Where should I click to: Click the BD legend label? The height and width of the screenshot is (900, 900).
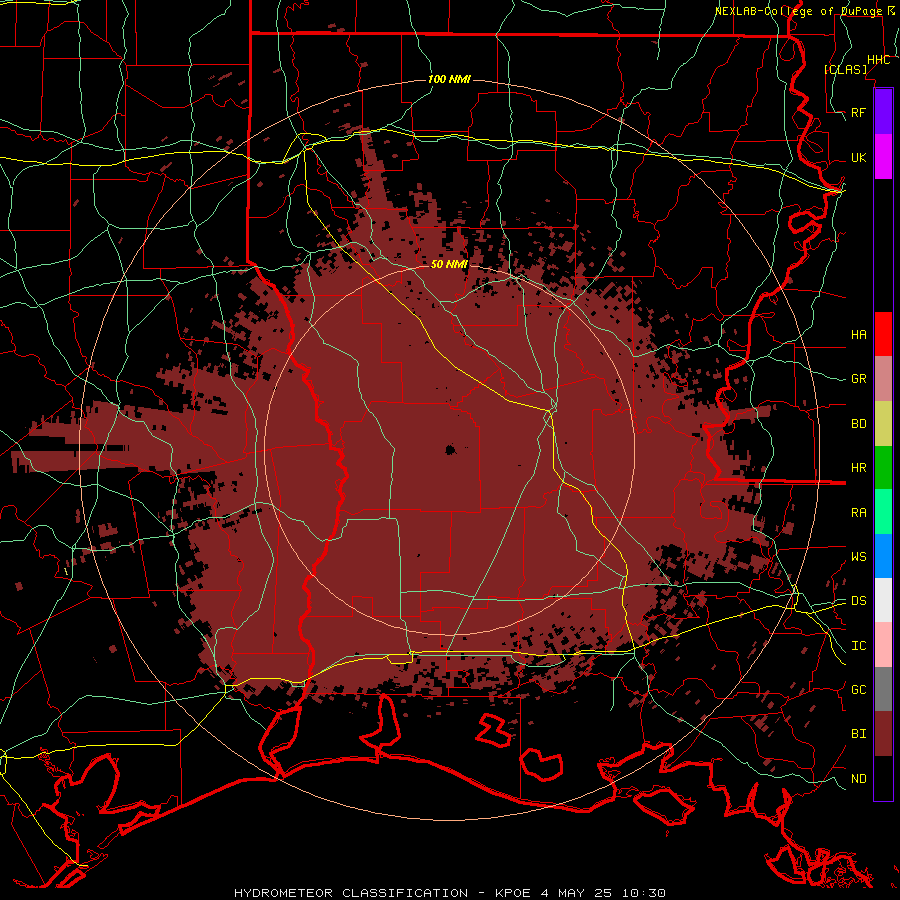859,424
